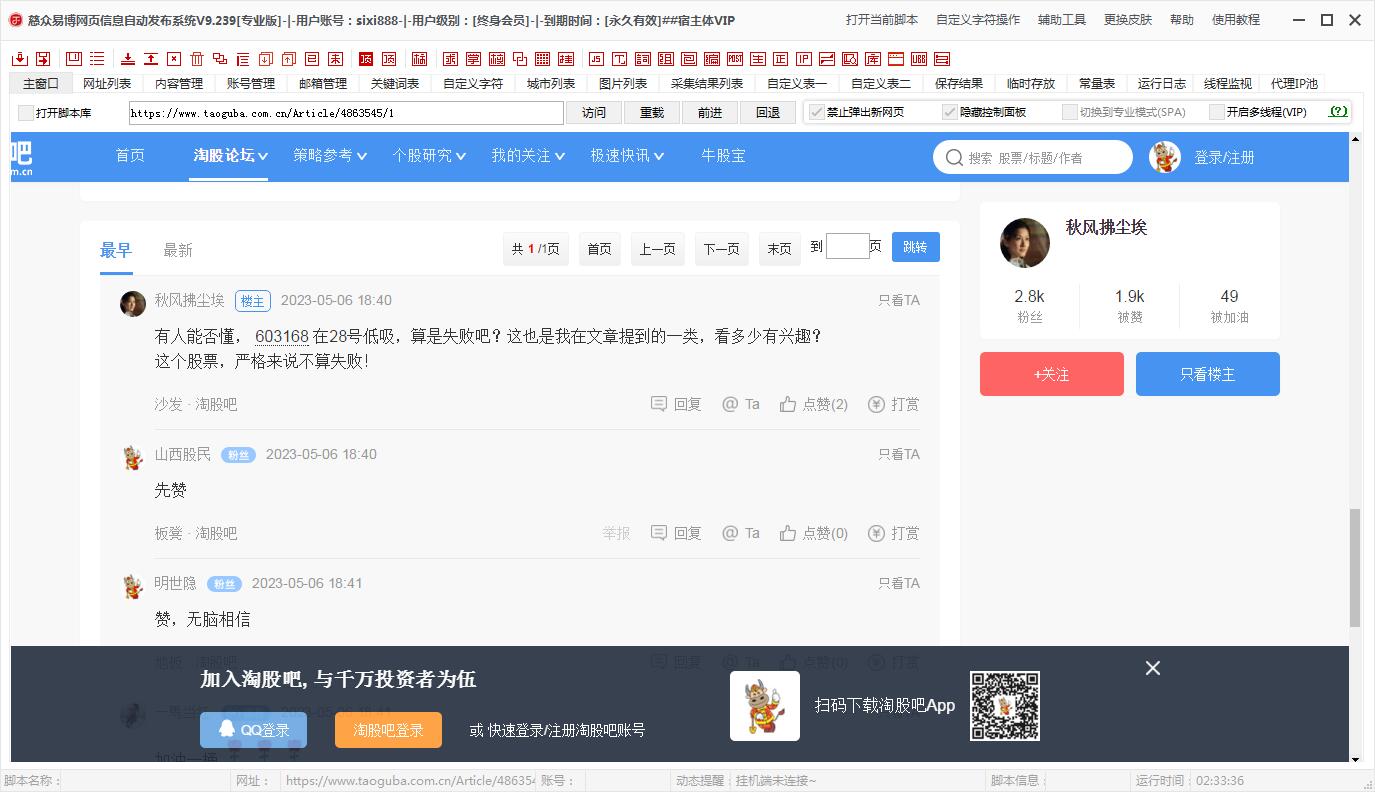
Task: Toggle the 禁止弹出新网页 checkbox
Action: coord(817,112)
